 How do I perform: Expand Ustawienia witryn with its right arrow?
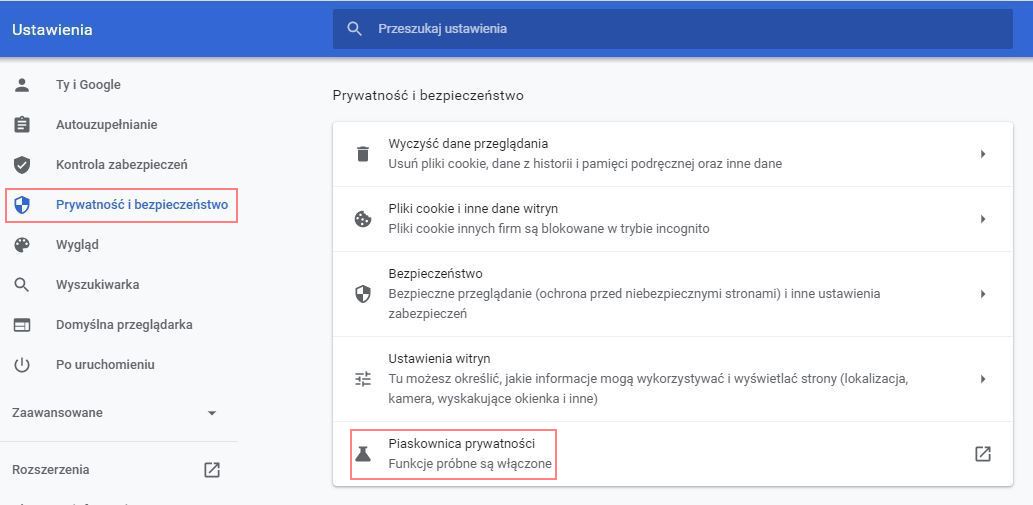[x=983, y=379]
